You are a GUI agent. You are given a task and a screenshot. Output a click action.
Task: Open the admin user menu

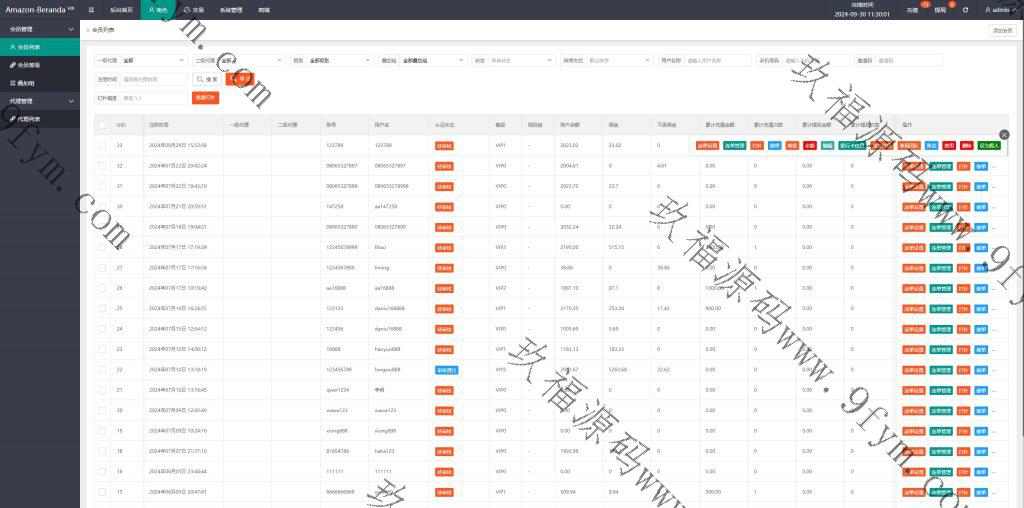(x=998, y=9)
